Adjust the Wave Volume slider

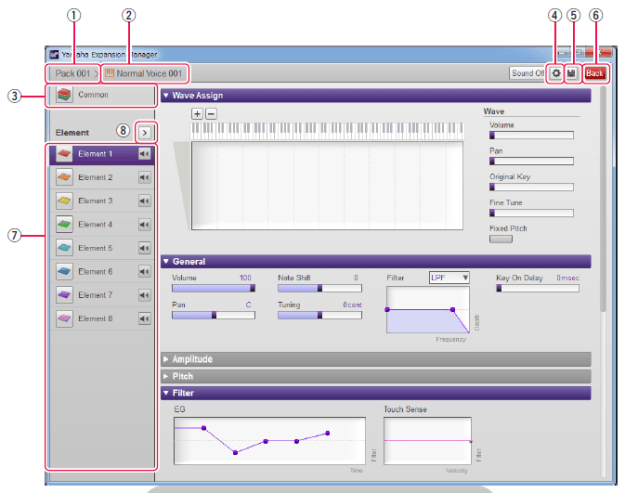click(532, 135)
